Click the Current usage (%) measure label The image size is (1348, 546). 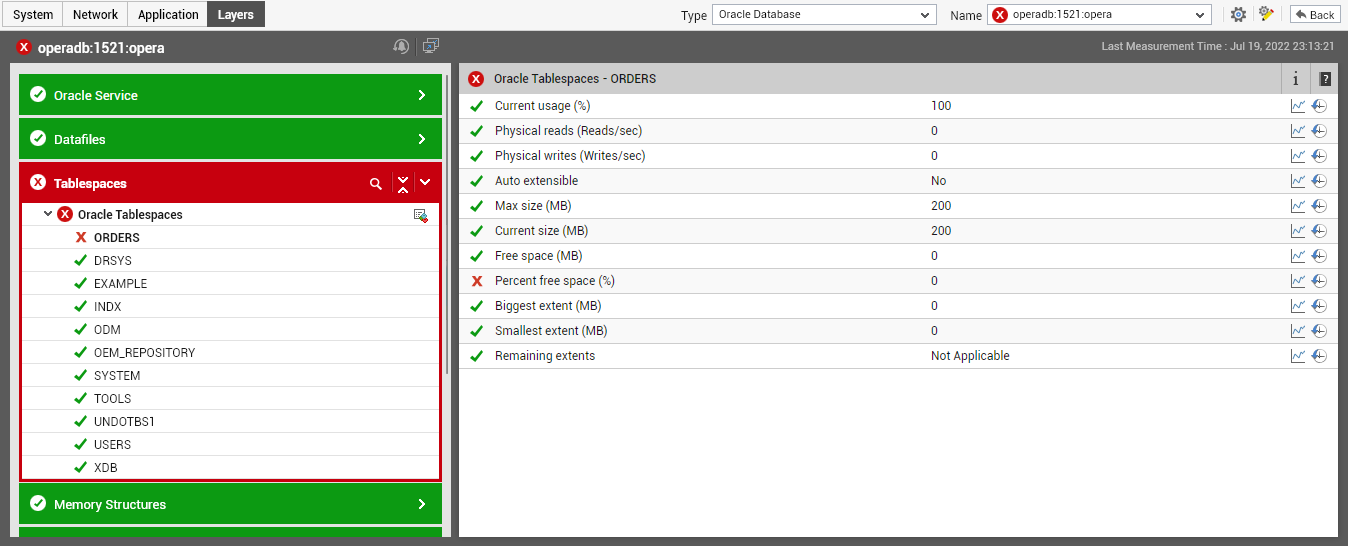[543, 106]
